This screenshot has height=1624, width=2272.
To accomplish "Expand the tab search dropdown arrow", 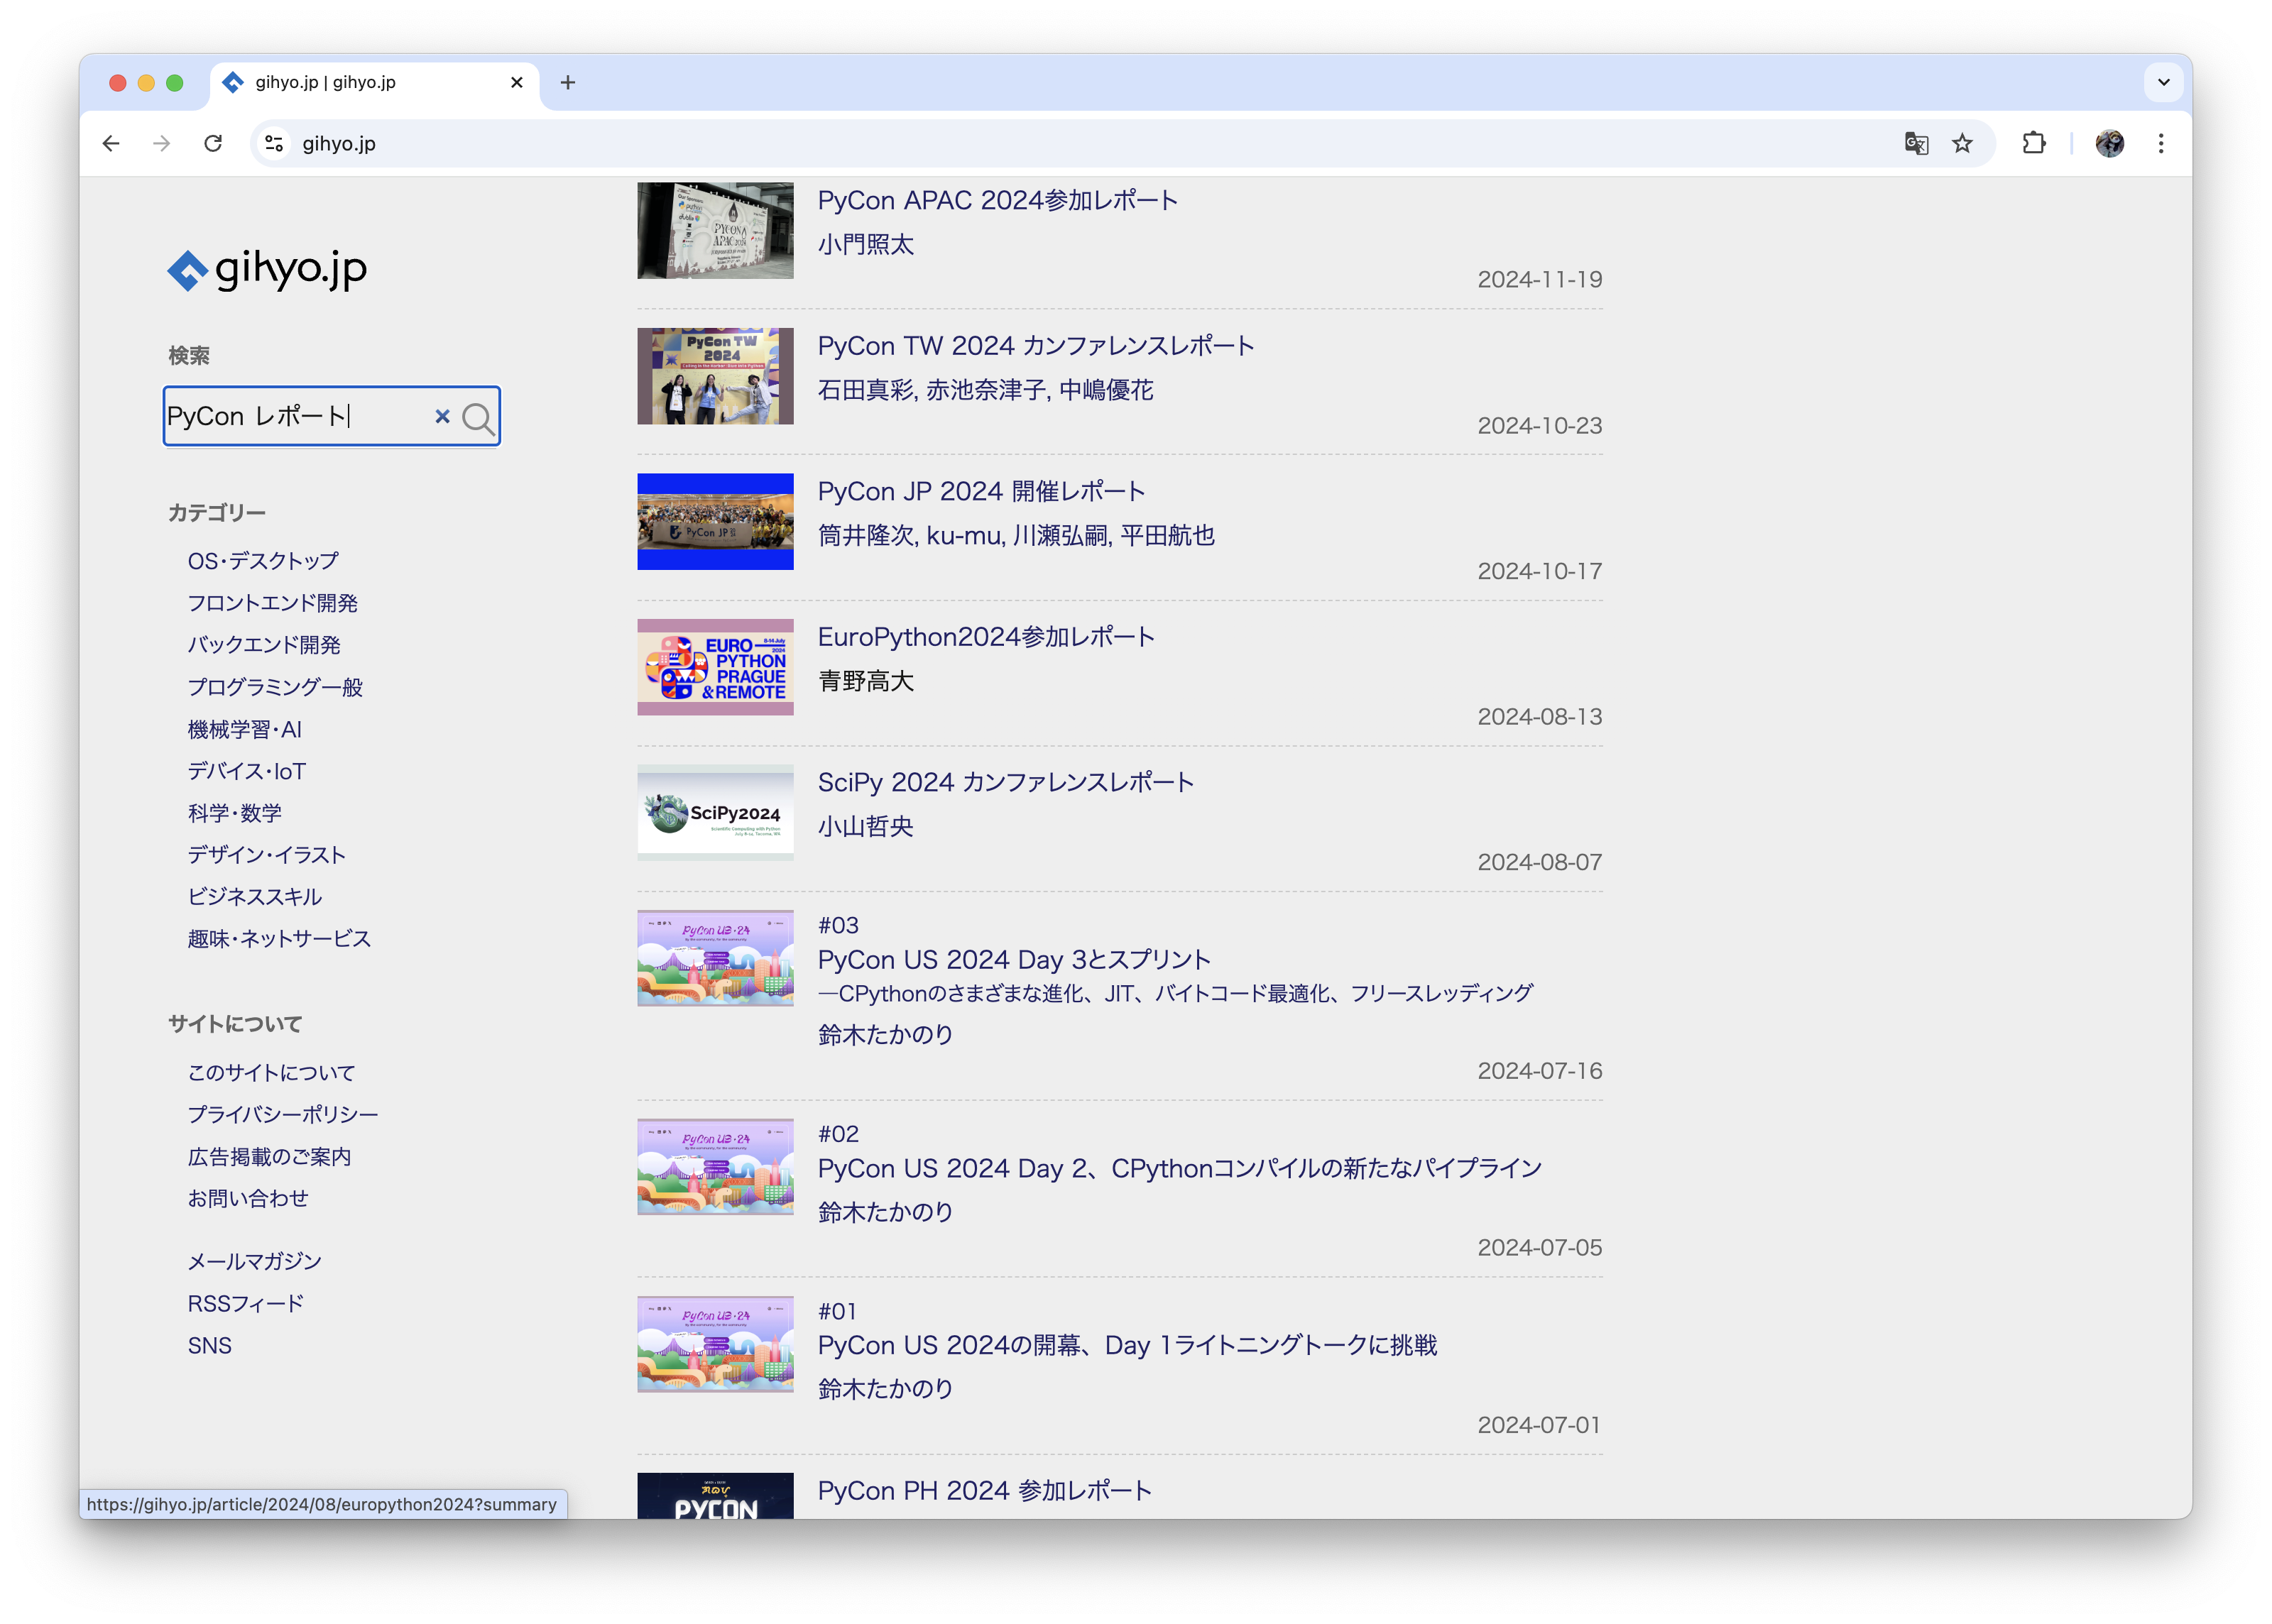I will point(2163,82).
